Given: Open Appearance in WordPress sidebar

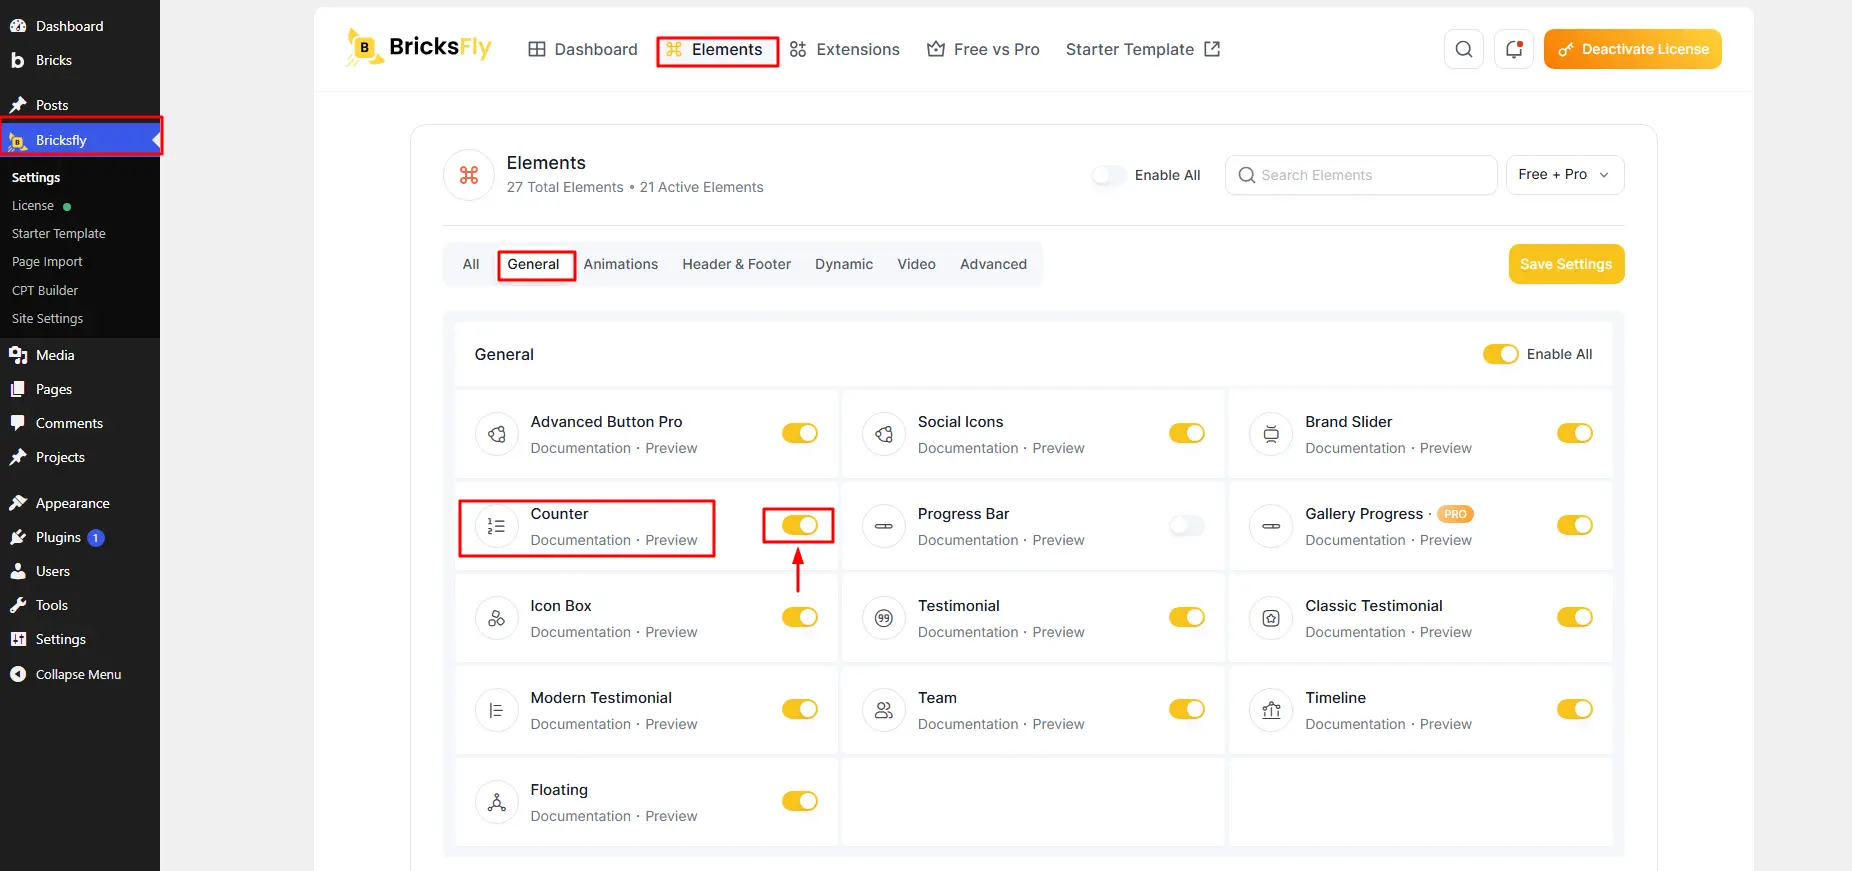Looking at the screenshot, I should [x=80, y=503].
